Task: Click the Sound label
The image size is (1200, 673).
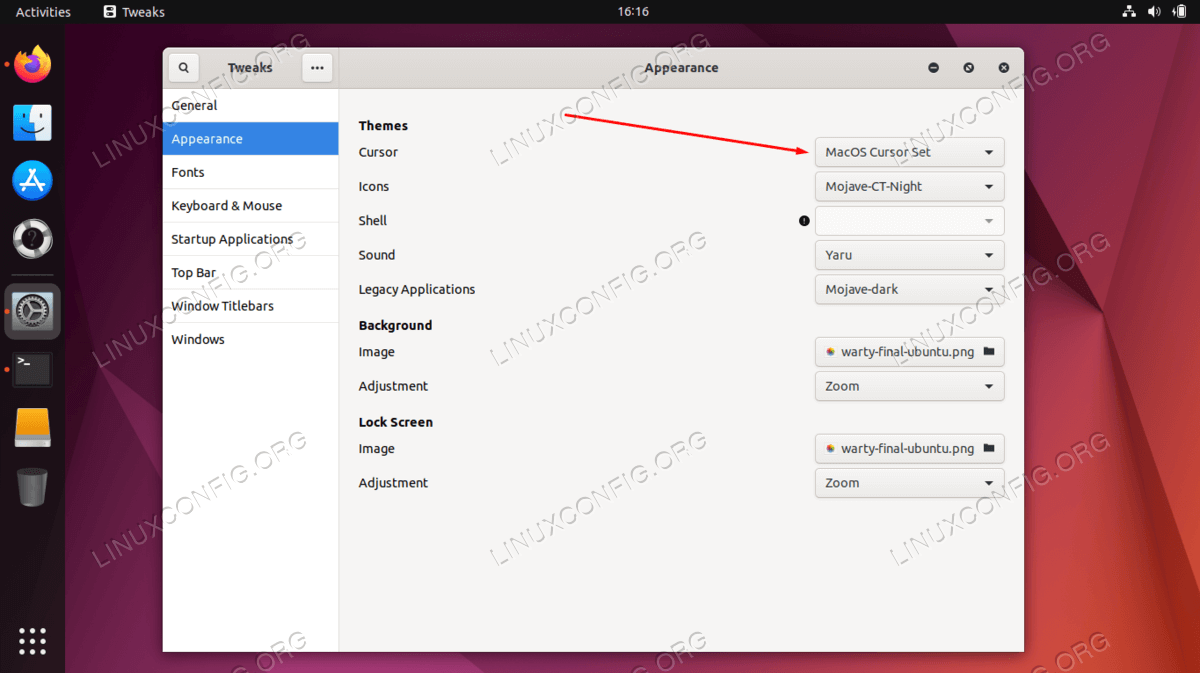Action: click(377, 255)
